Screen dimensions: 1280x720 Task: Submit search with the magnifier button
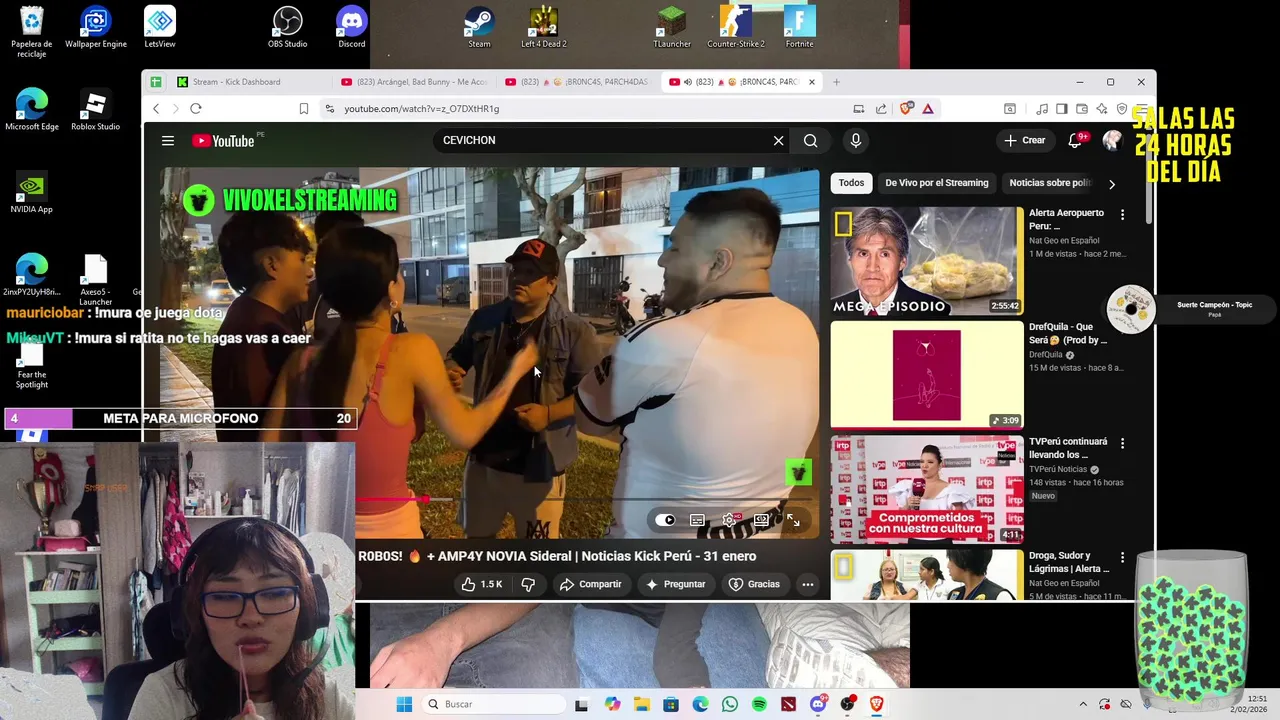tap(810, 141)
